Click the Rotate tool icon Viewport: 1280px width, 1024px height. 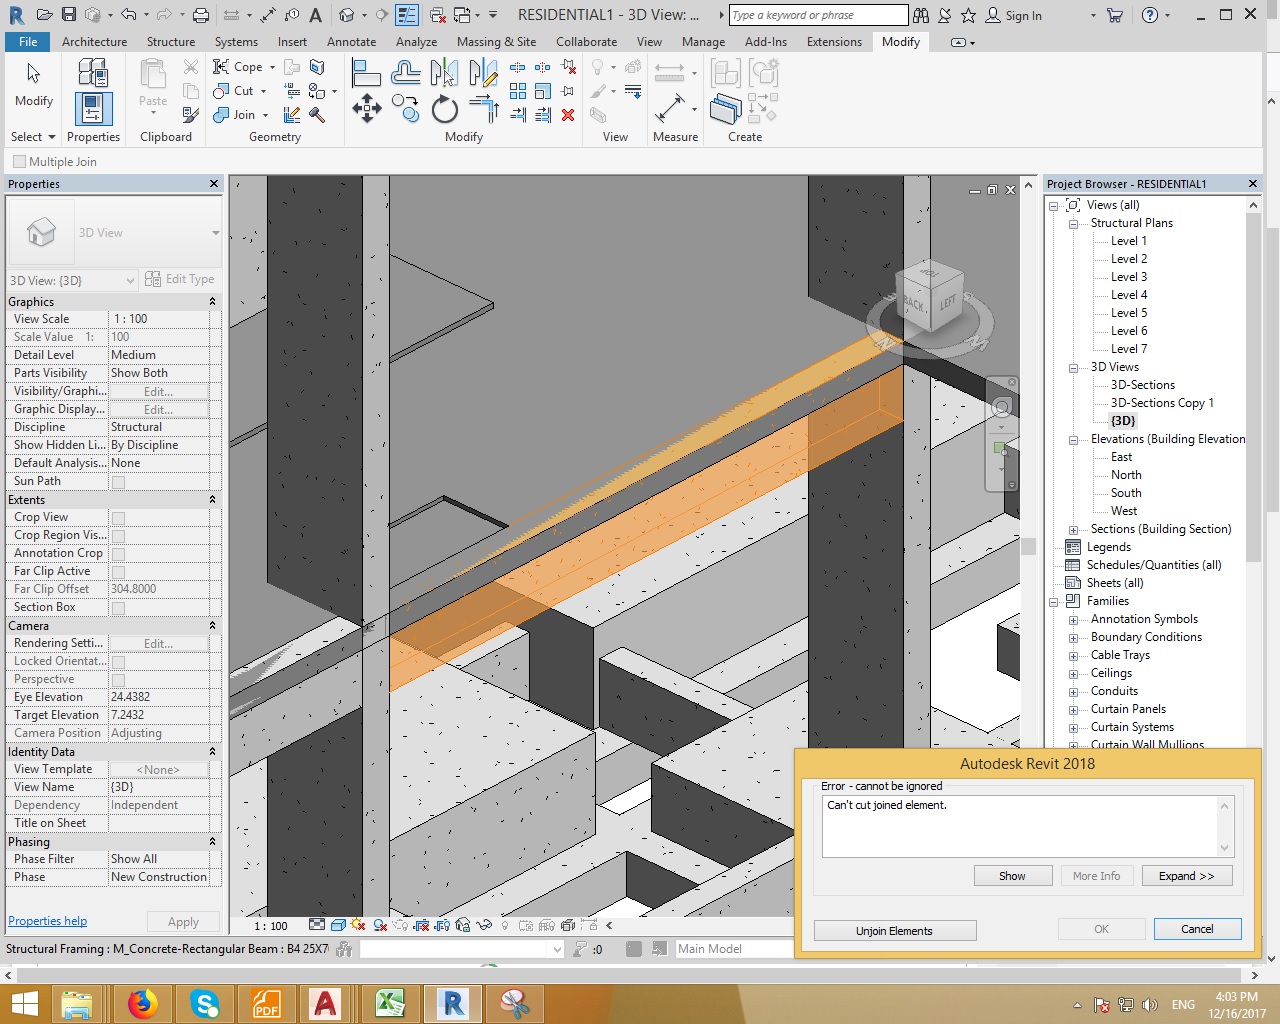pos(444,109)
